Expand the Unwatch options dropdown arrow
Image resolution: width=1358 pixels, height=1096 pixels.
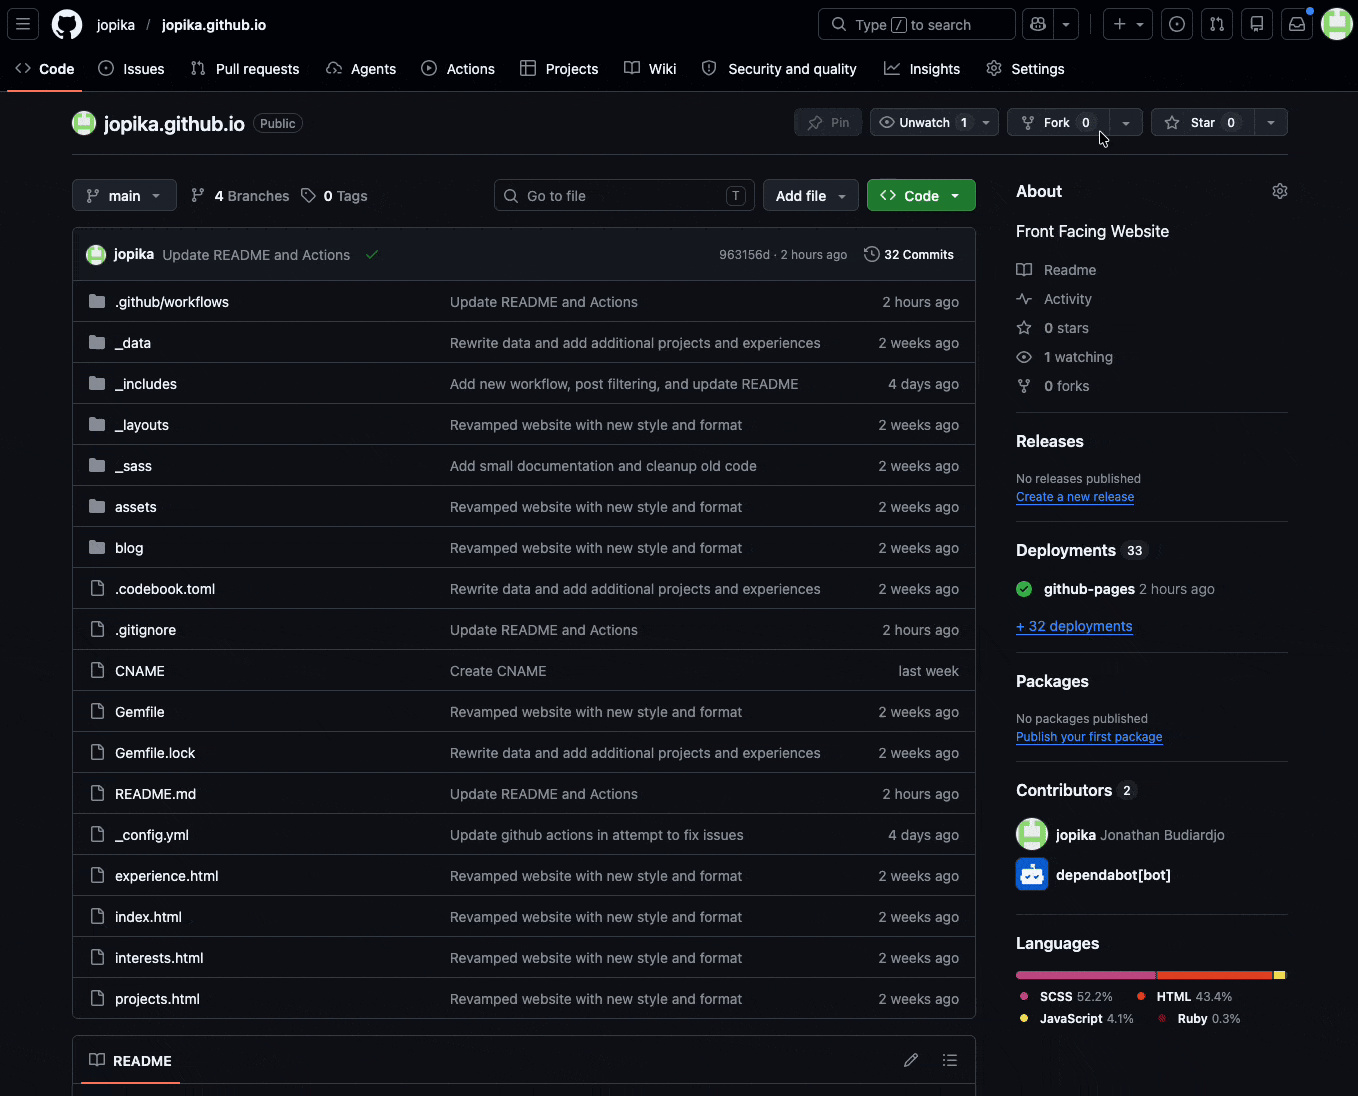pyautogui.click(x=986, y=123)
